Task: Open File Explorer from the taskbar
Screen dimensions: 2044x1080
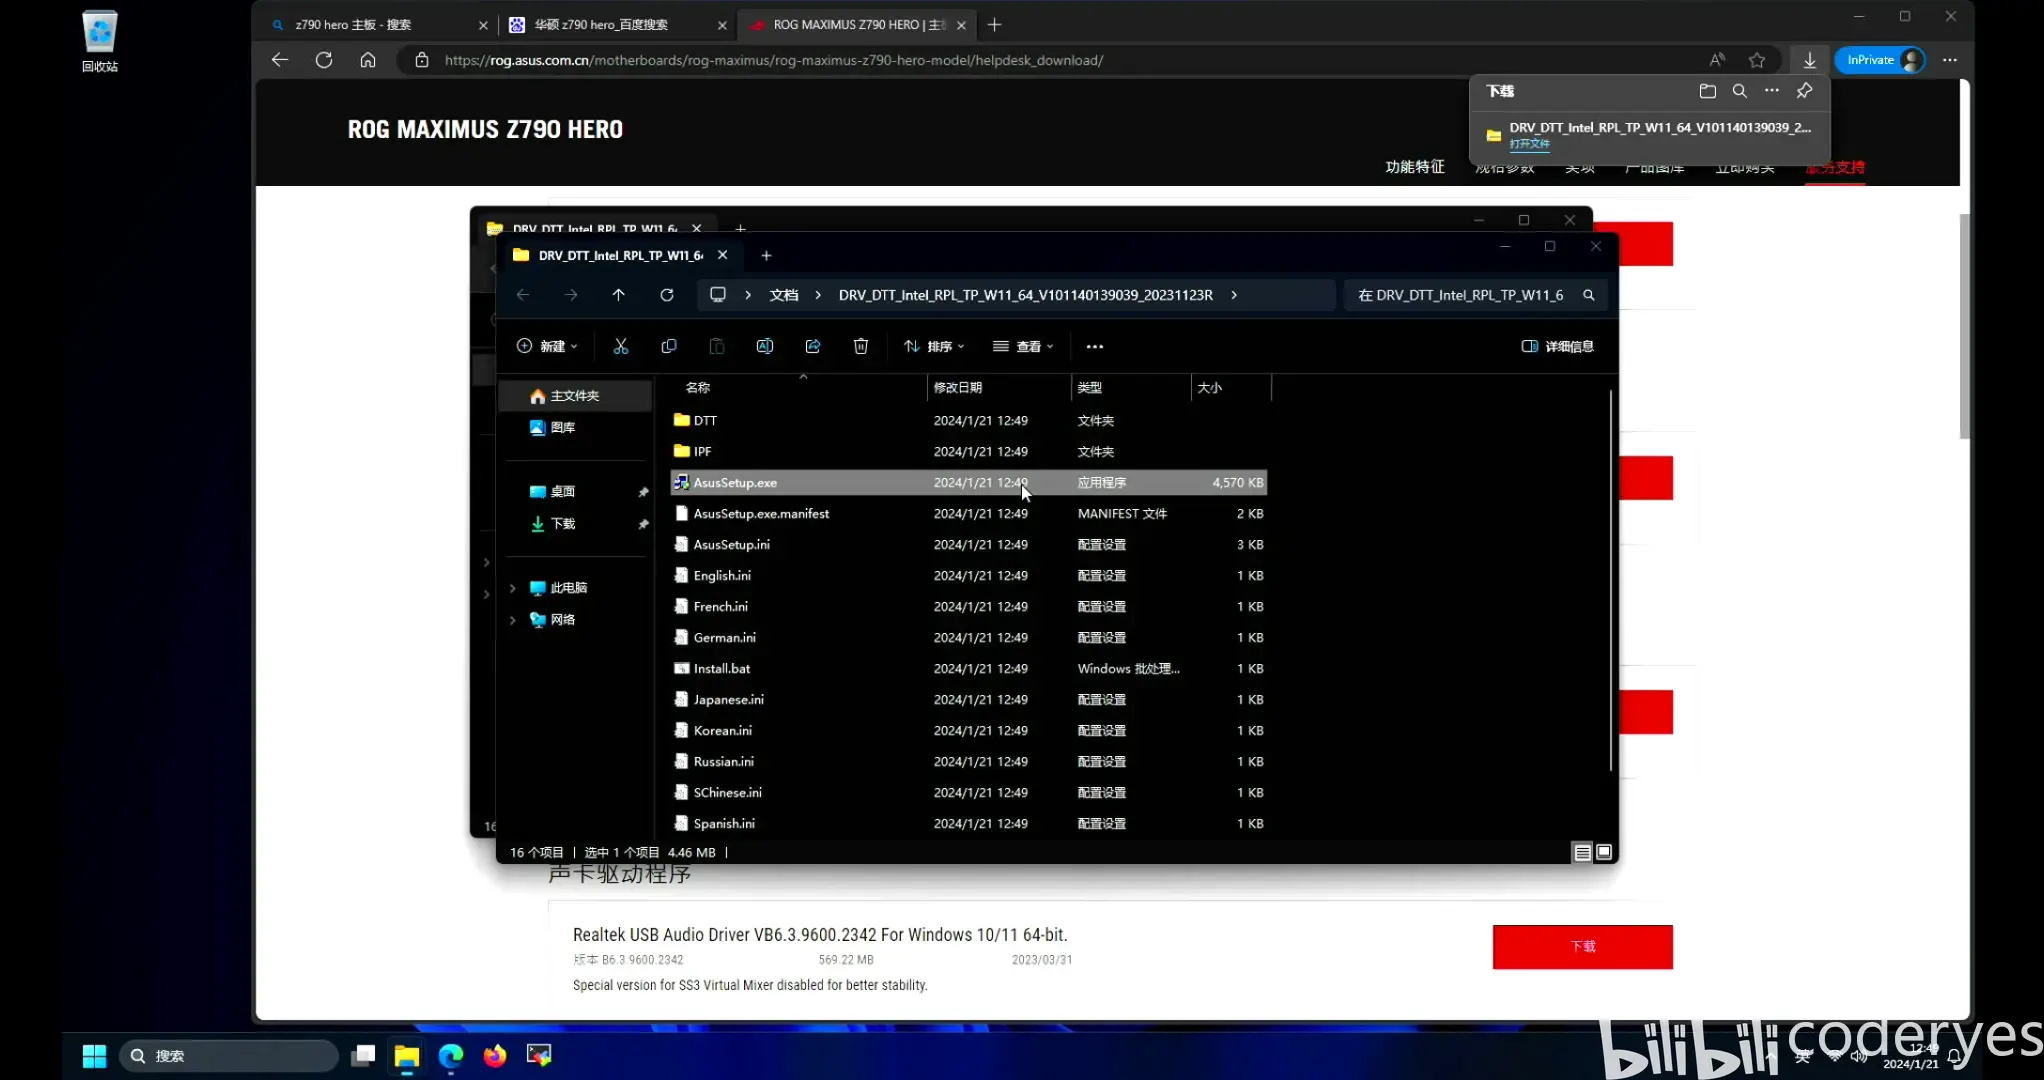Action: tap(407, 1056)
